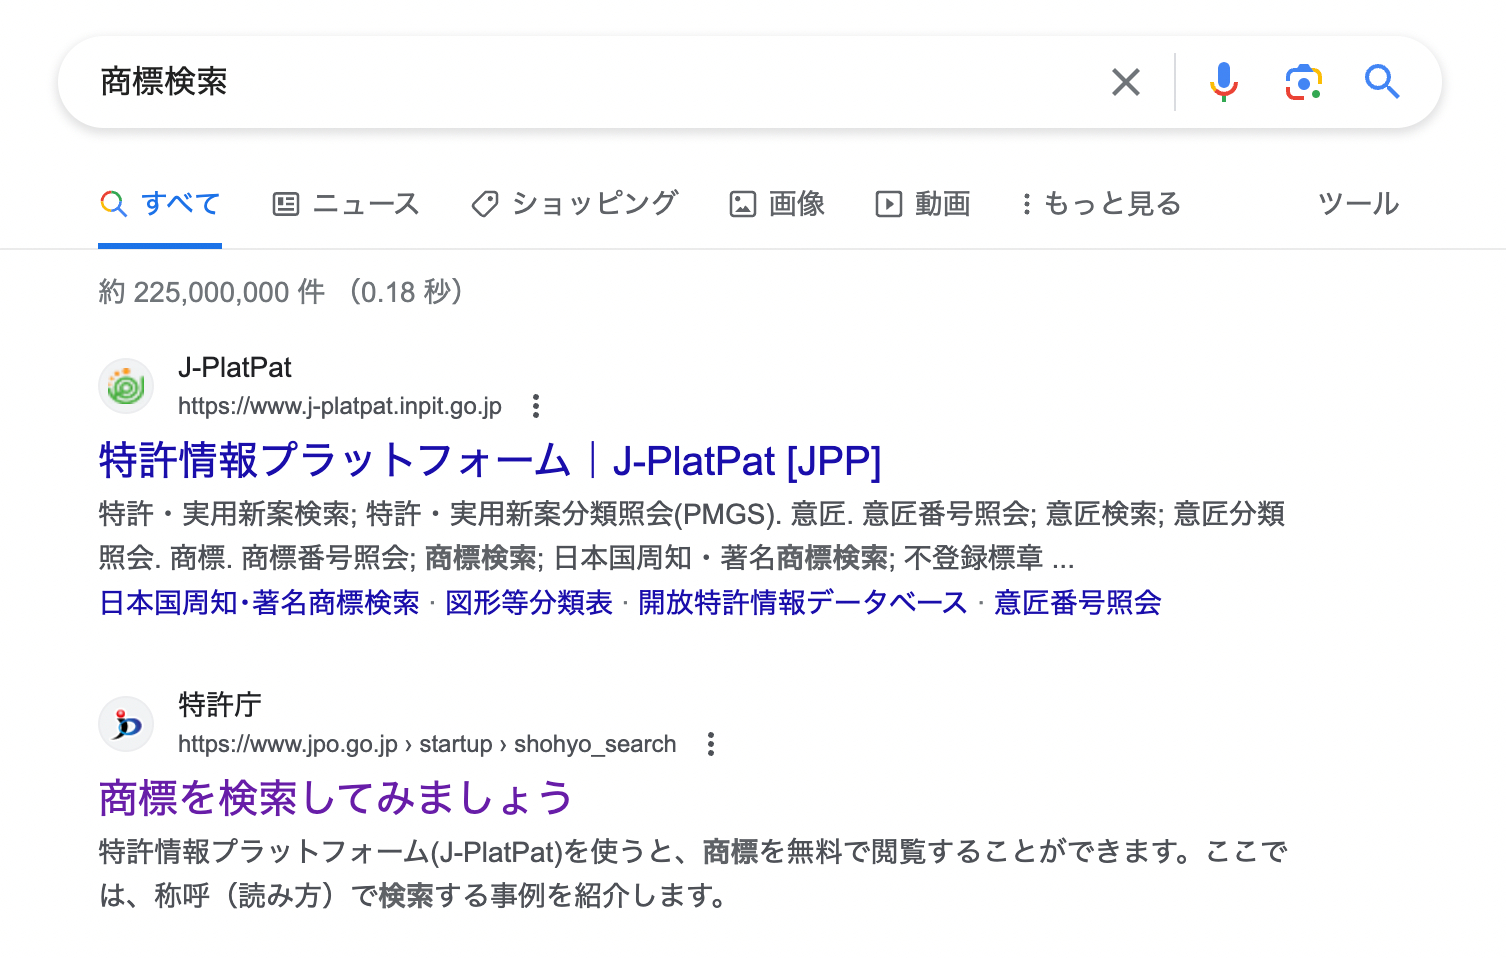Image resolution: width=1506 pixels, height=958 pixels.
Task: Click the ニュース tab icon
Action: click(x=286, y=203)
